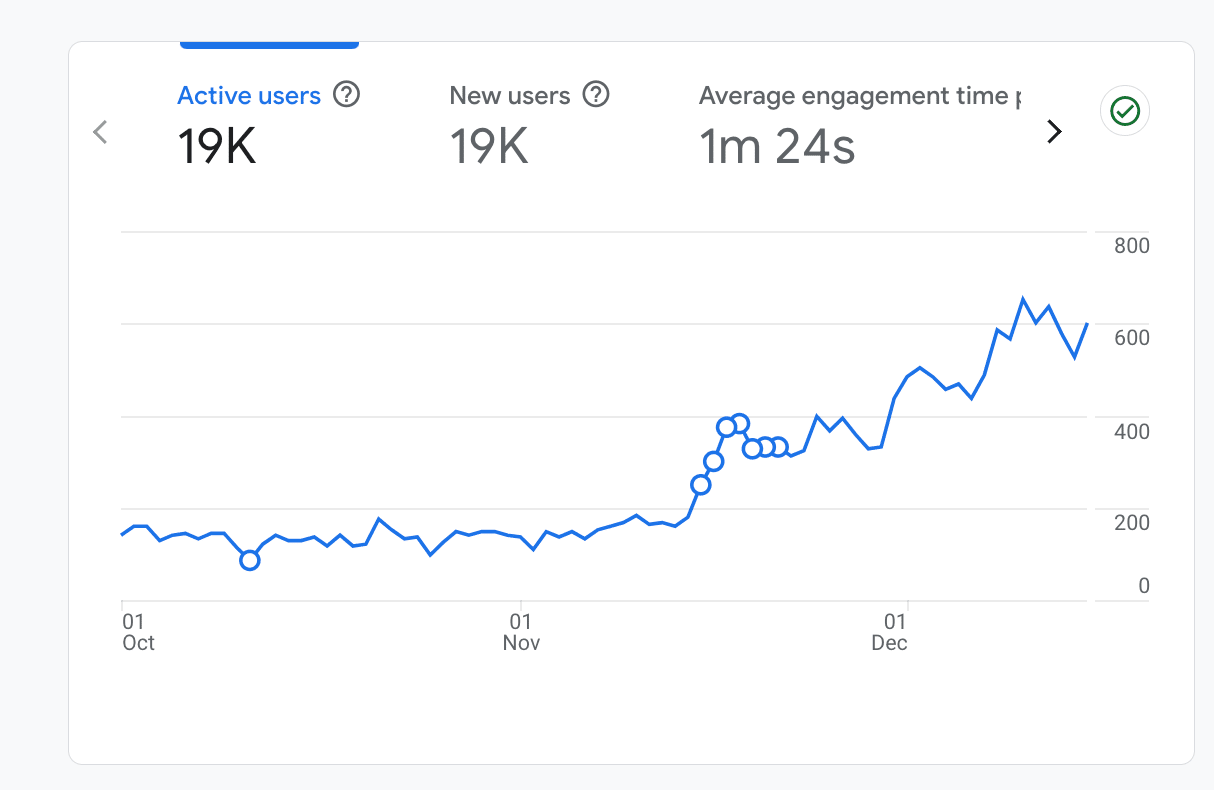The width and height of the screenshot is (1214, 790).
Task: Click the 01 Nov date axis label
Action: [521, 632]
